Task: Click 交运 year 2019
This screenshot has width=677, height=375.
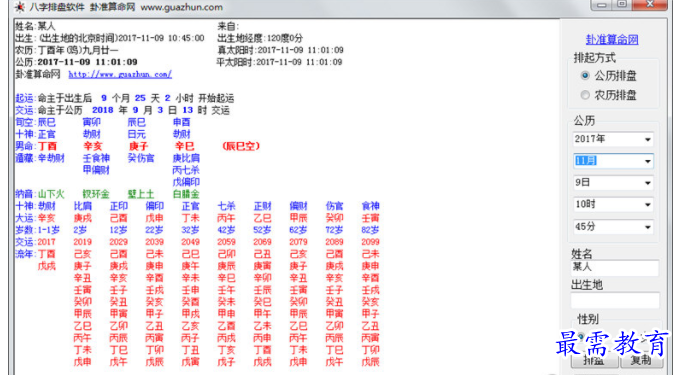Action: point(82,242)
